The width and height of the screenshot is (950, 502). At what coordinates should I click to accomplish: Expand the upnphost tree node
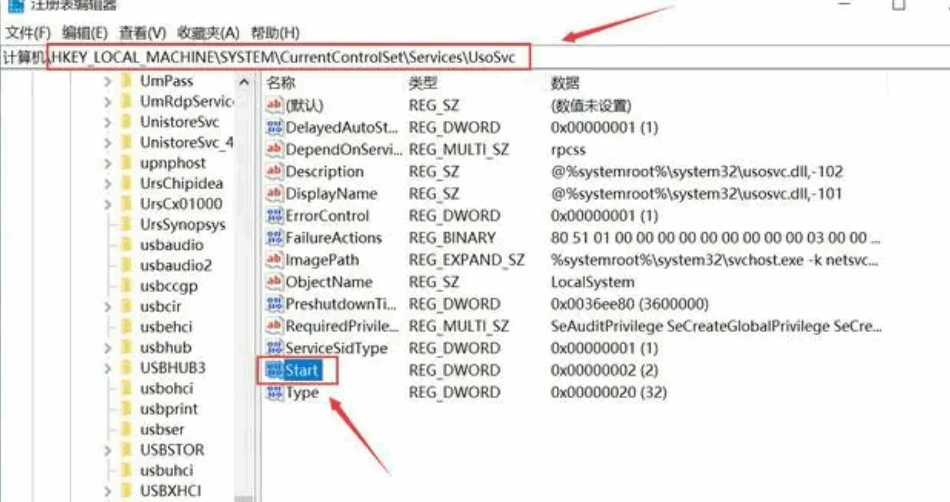pos(108,163)
